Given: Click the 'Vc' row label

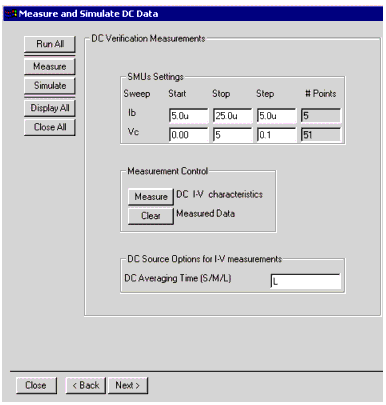Looking at the screenshot, I should (133, 132).
